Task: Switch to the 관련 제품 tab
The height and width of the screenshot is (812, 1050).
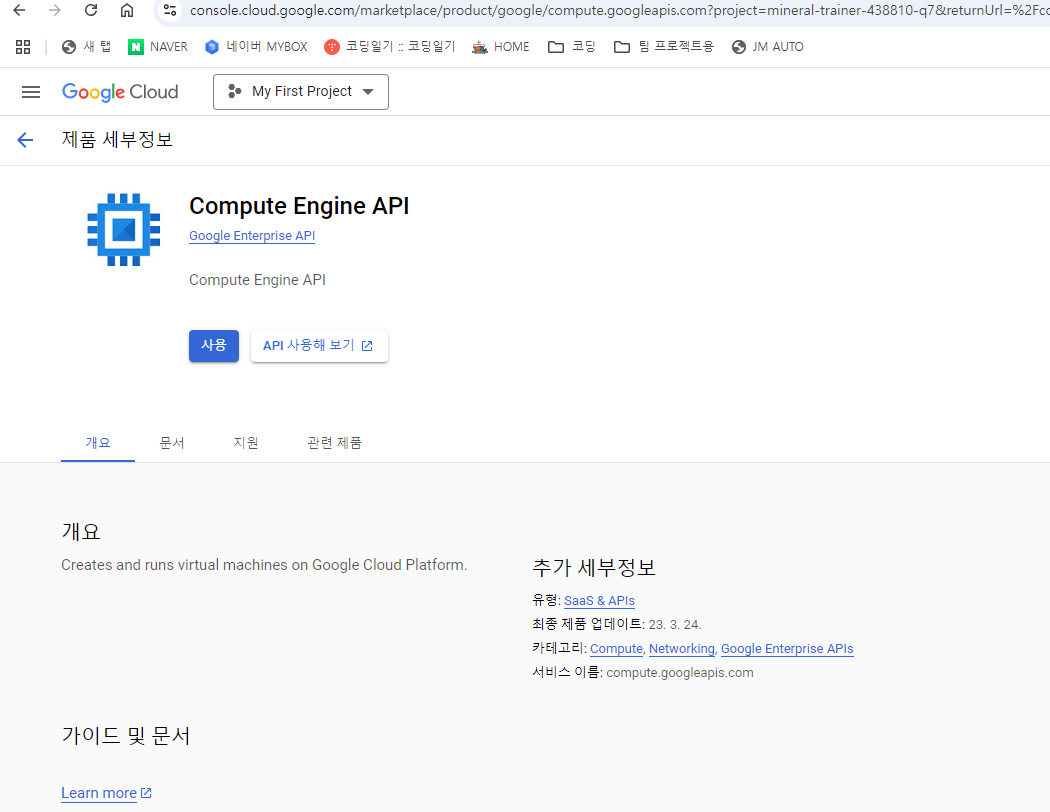Action: [x=334, y=442]
